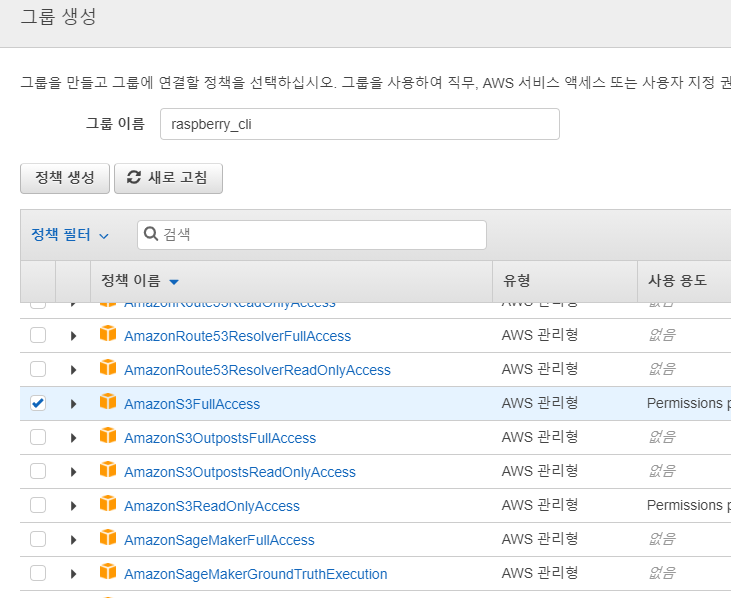Screen dimensions: 731x598
Task: Click Permissions usage text in AmazonS3FullAccess row
Action: coord(689,403)
